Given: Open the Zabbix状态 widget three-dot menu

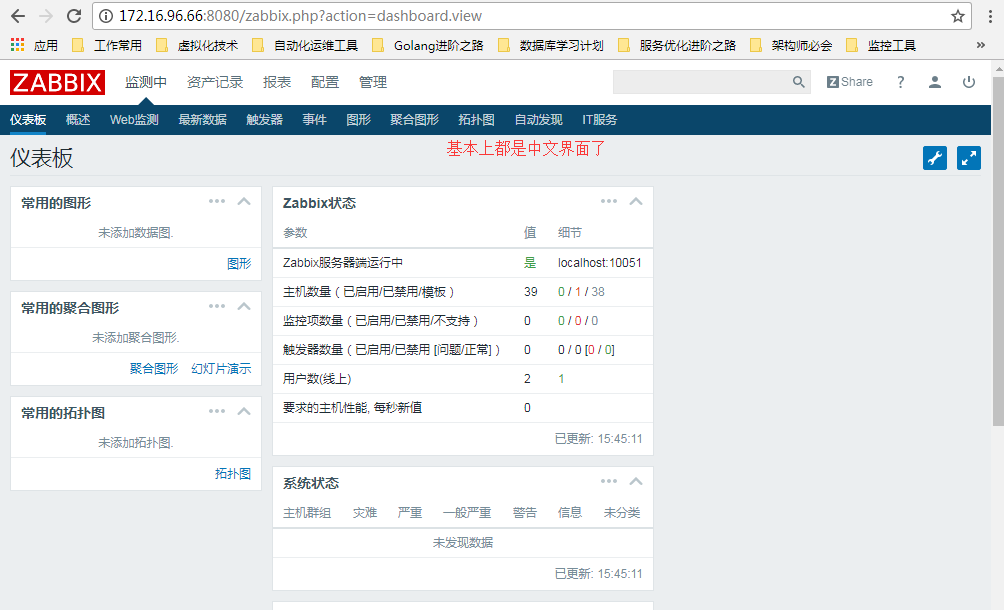Looking at the screenshot, I should (609, 201).
